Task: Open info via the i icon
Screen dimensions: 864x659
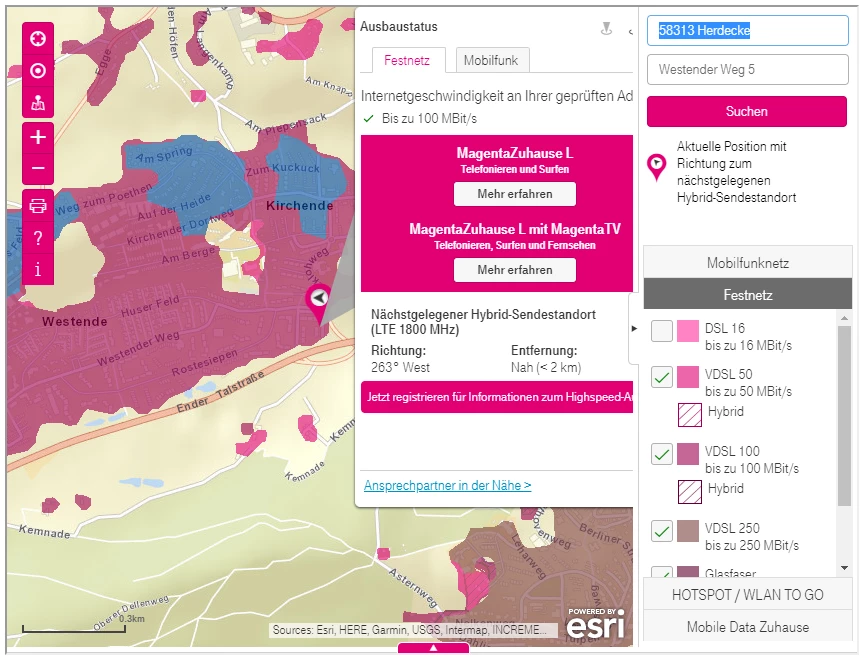Action: coord(38,269)
